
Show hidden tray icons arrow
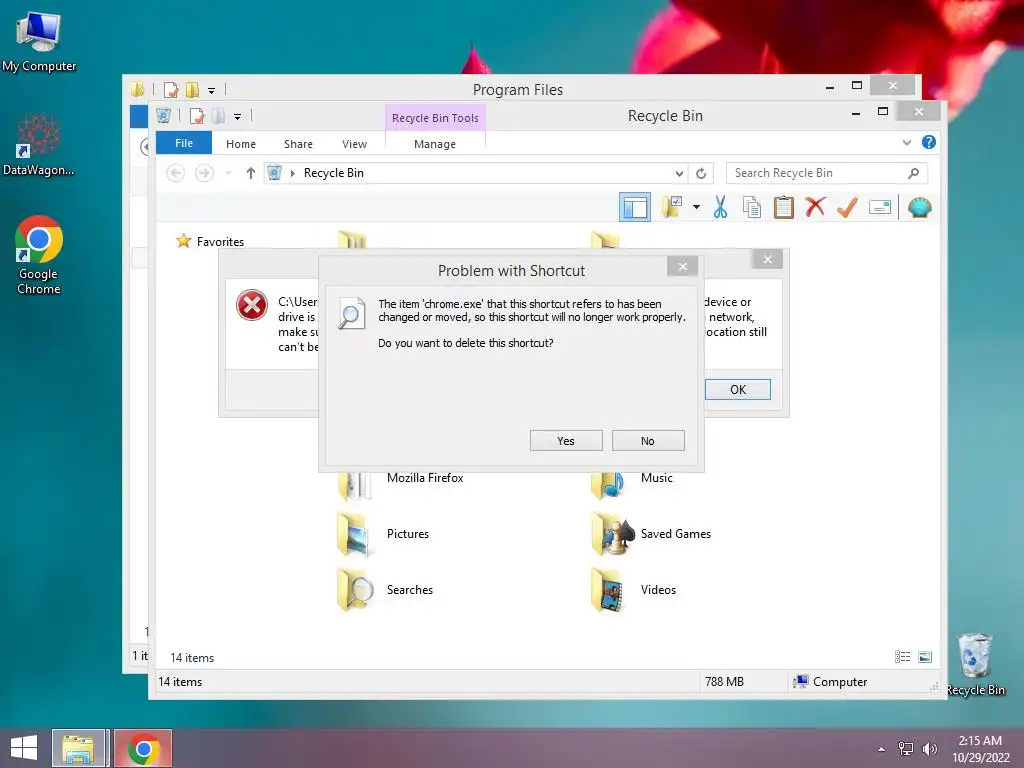click(x=881, y=749)
